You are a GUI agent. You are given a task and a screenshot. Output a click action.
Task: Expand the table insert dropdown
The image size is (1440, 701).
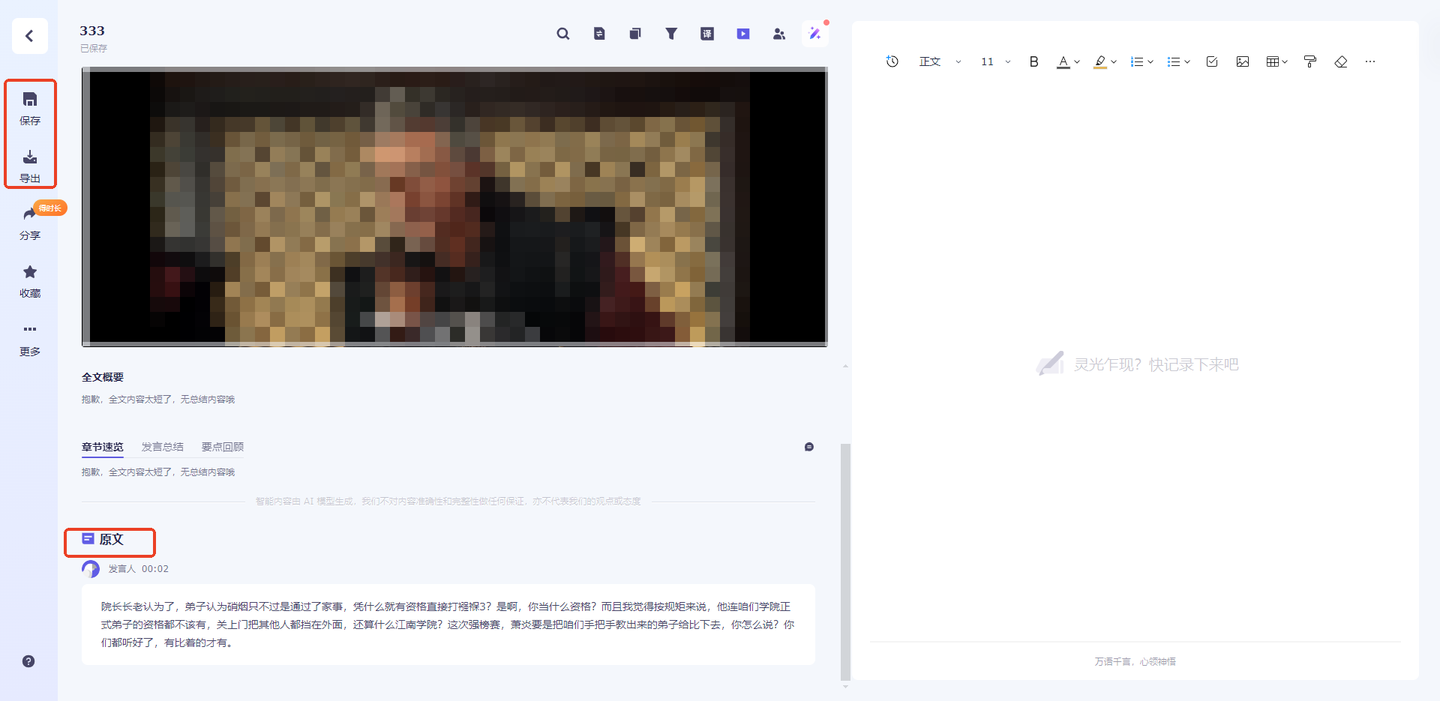pyautogui.click(x=1277, y=62)
